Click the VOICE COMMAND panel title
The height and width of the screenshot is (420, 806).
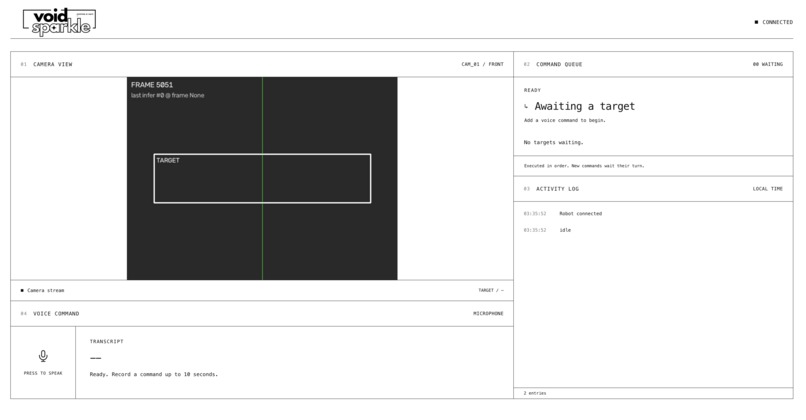pos(56,314)
